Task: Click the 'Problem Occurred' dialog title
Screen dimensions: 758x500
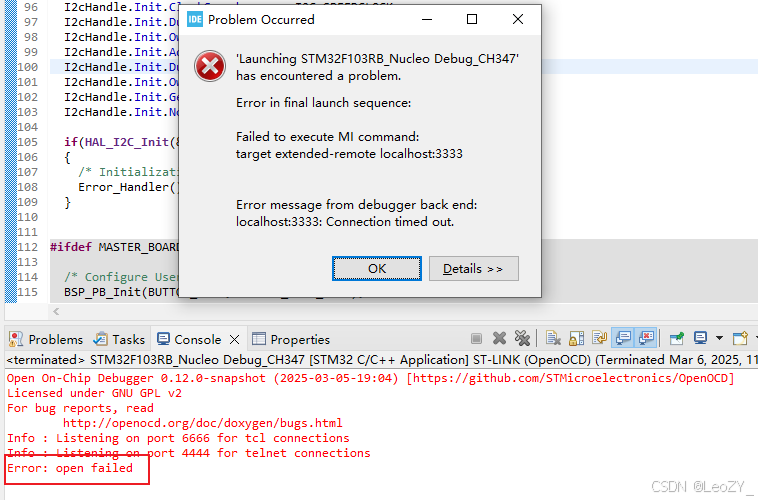Action: click(x=261, y=20)
